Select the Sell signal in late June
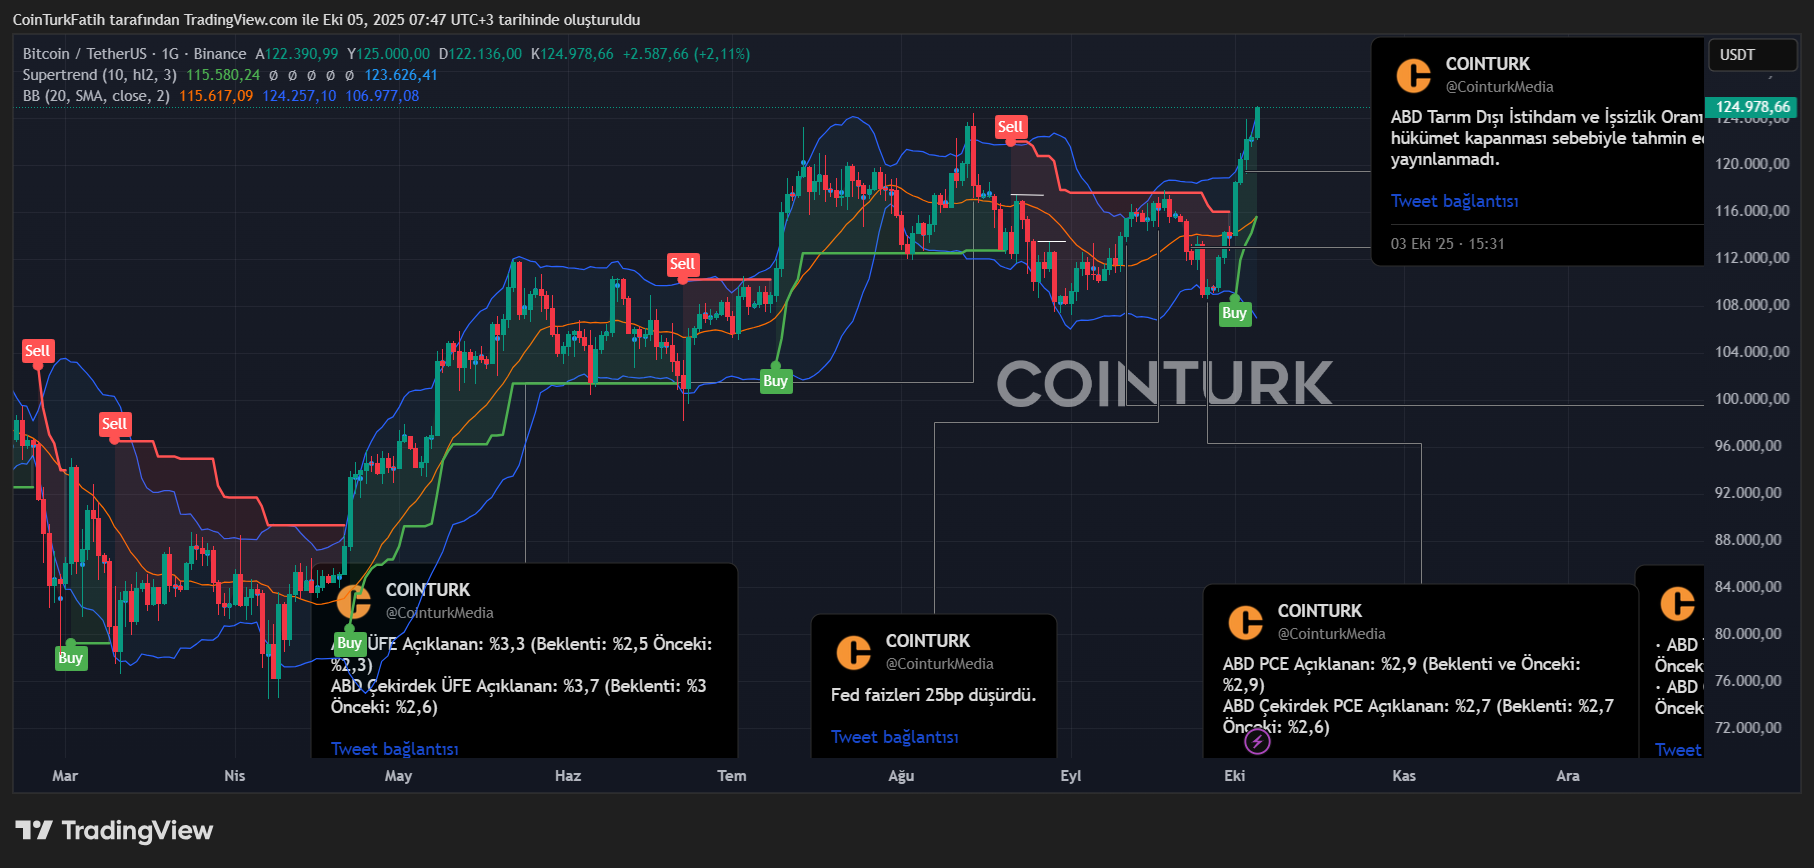The image size is (1814, 868). click(x=682, y=264)
